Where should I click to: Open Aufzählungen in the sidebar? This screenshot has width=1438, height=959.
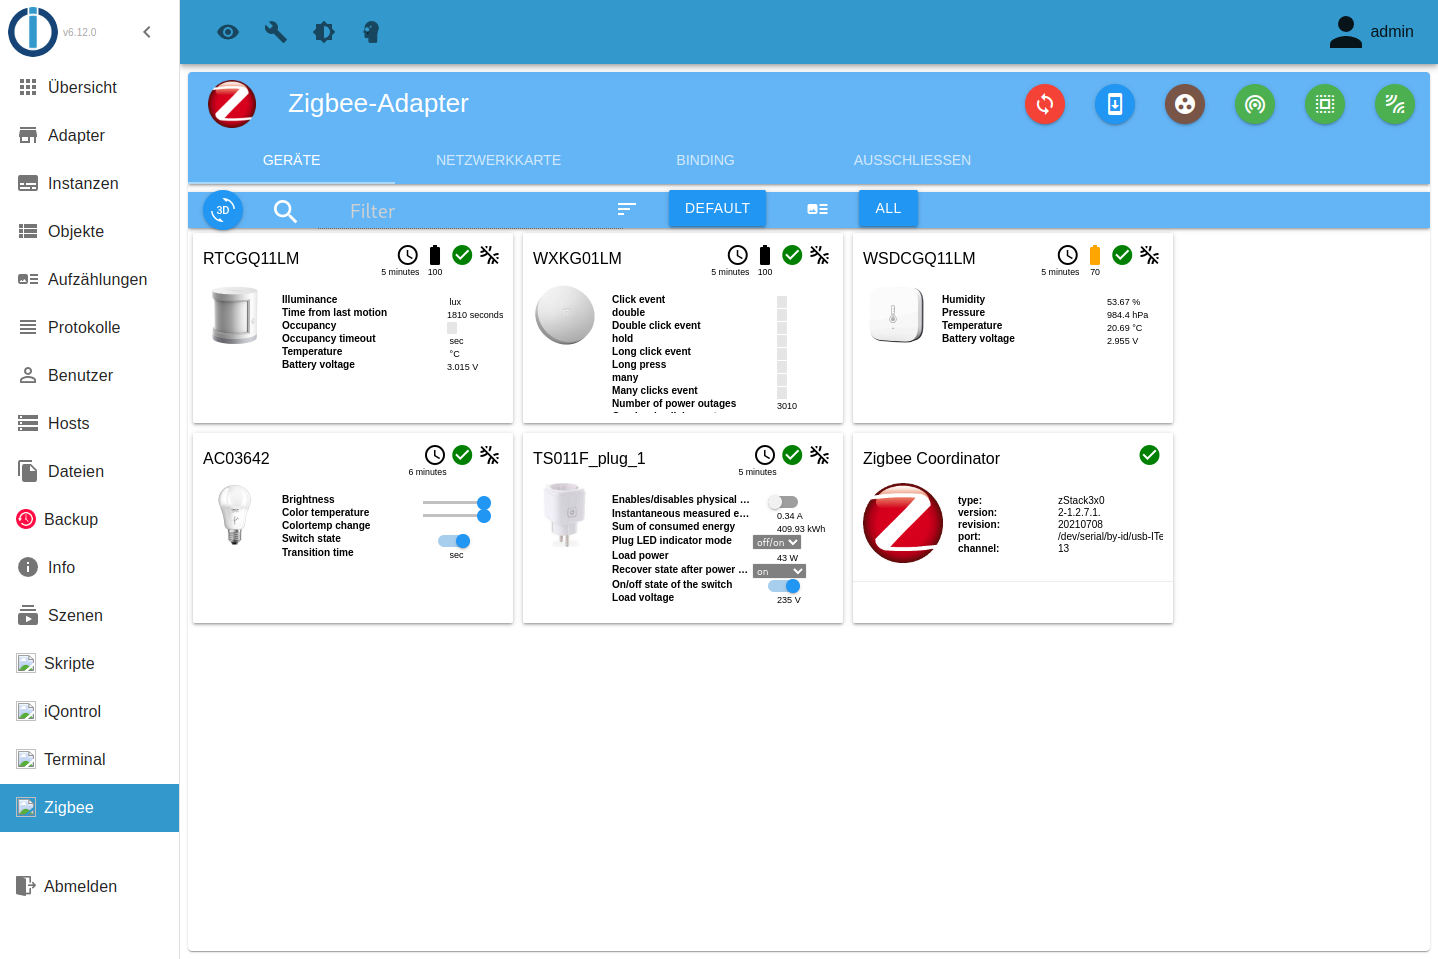(90, 280)
